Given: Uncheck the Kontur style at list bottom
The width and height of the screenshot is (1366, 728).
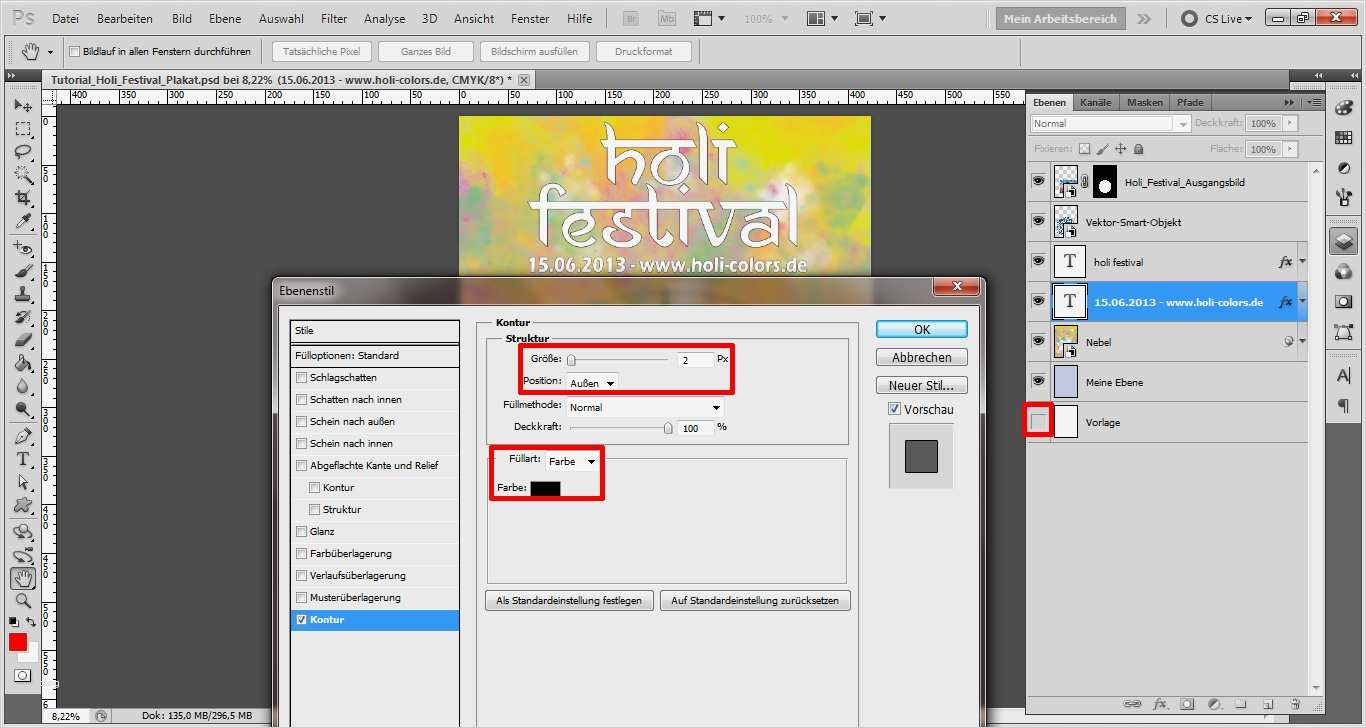Looking at the screenshot, I should coord(302,620).
